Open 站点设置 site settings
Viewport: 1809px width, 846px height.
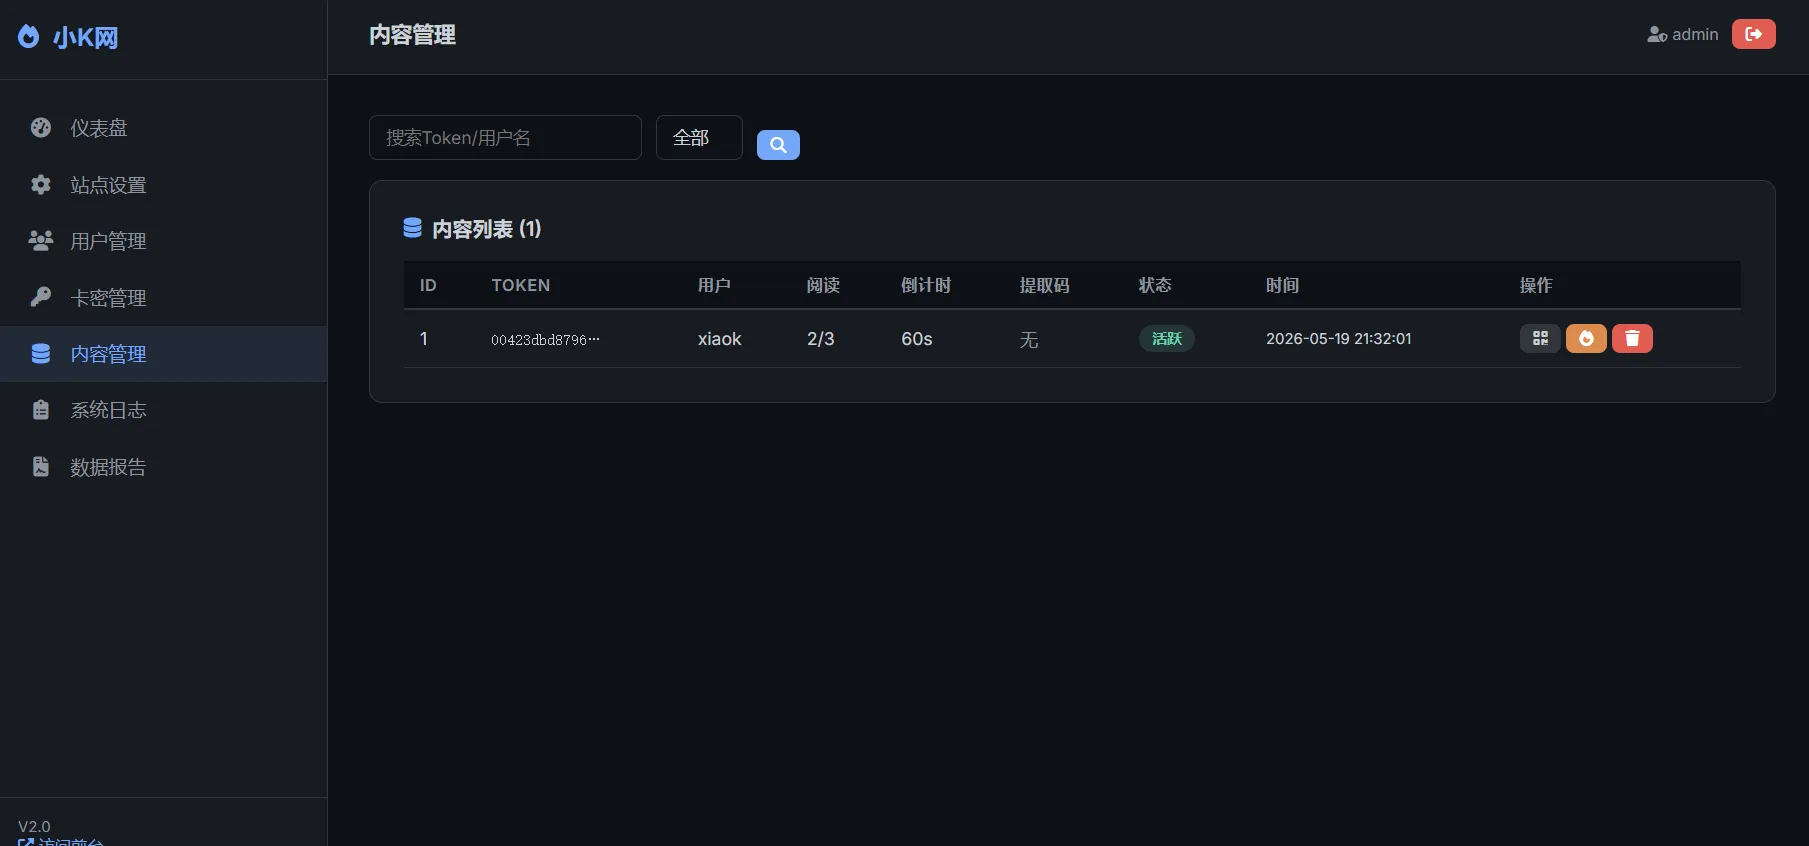click(x=163, y=185)
